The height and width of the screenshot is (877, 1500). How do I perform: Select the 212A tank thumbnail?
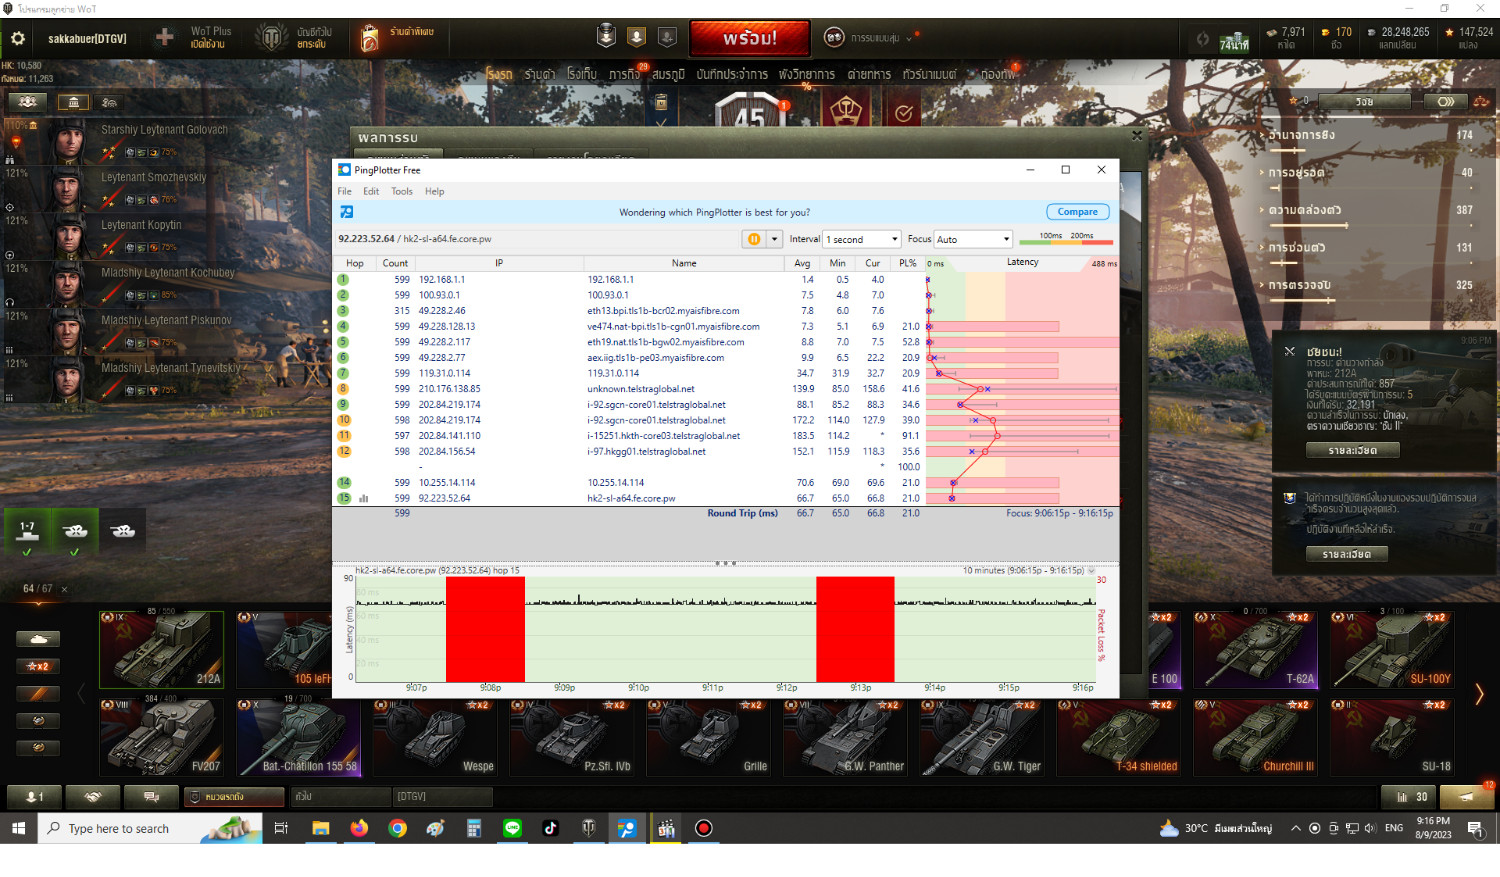(x=162, y=649)
